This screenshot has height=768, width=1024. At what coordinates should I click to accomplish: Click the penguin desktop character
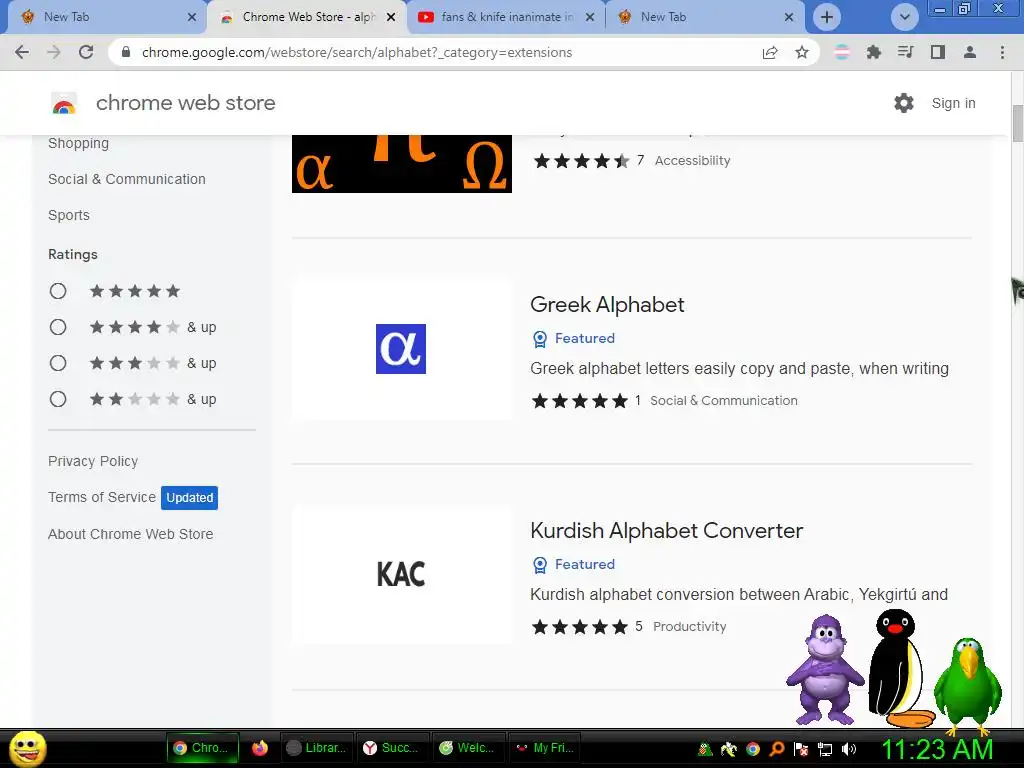(900, 668)
